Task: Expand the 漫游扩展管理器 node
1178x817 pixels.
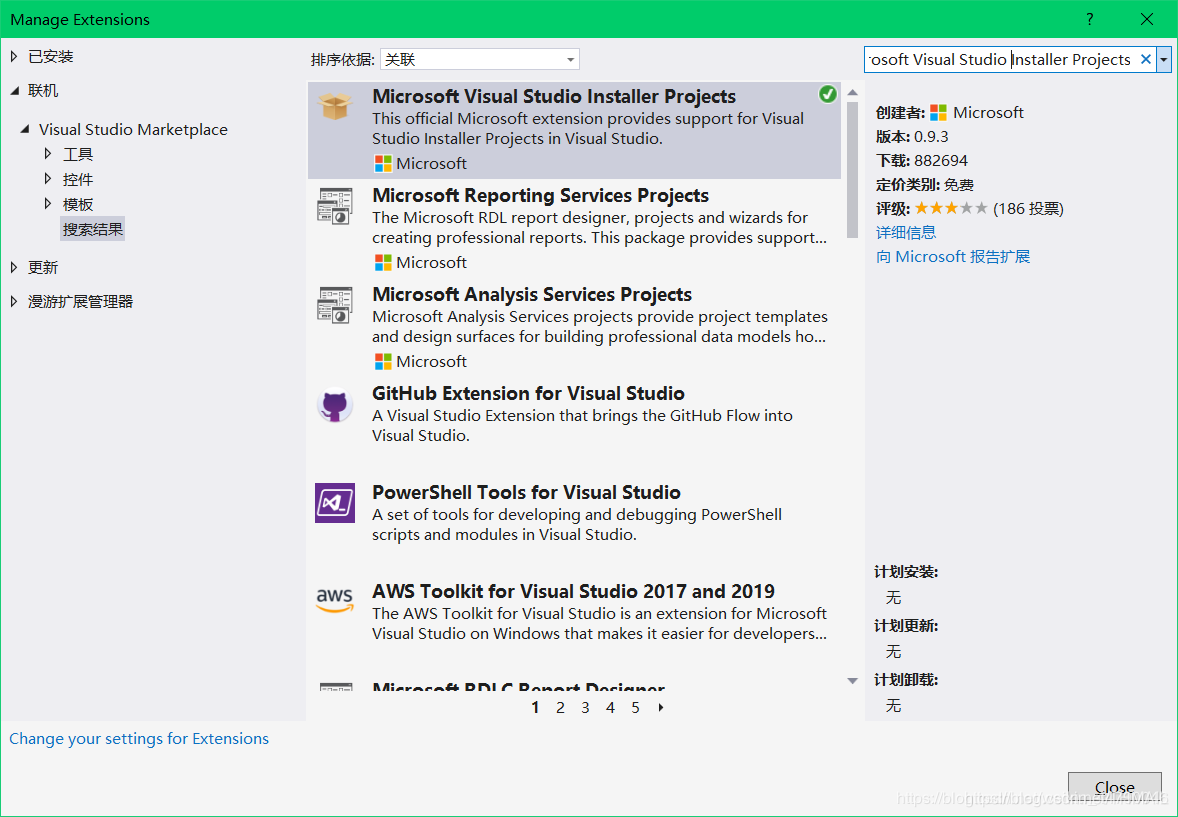Action: click(x=14, y=301)
